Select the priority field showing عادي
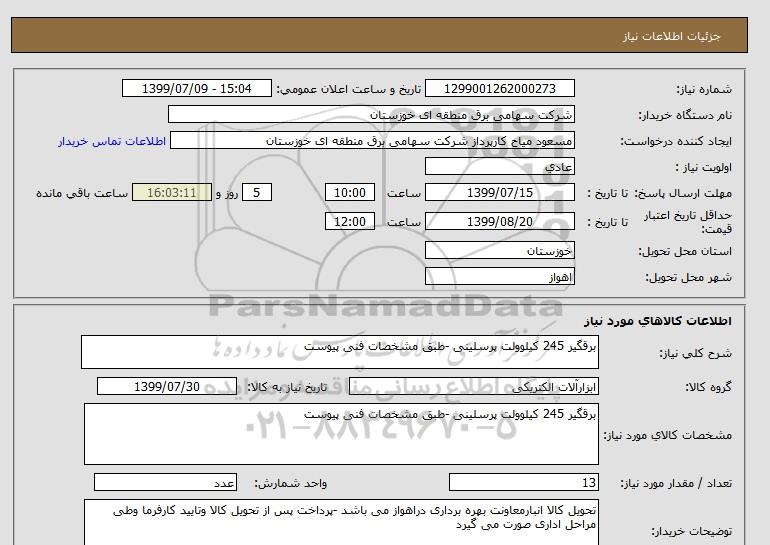770x545 pixels. pyautogui.click(x=499, y=166)
